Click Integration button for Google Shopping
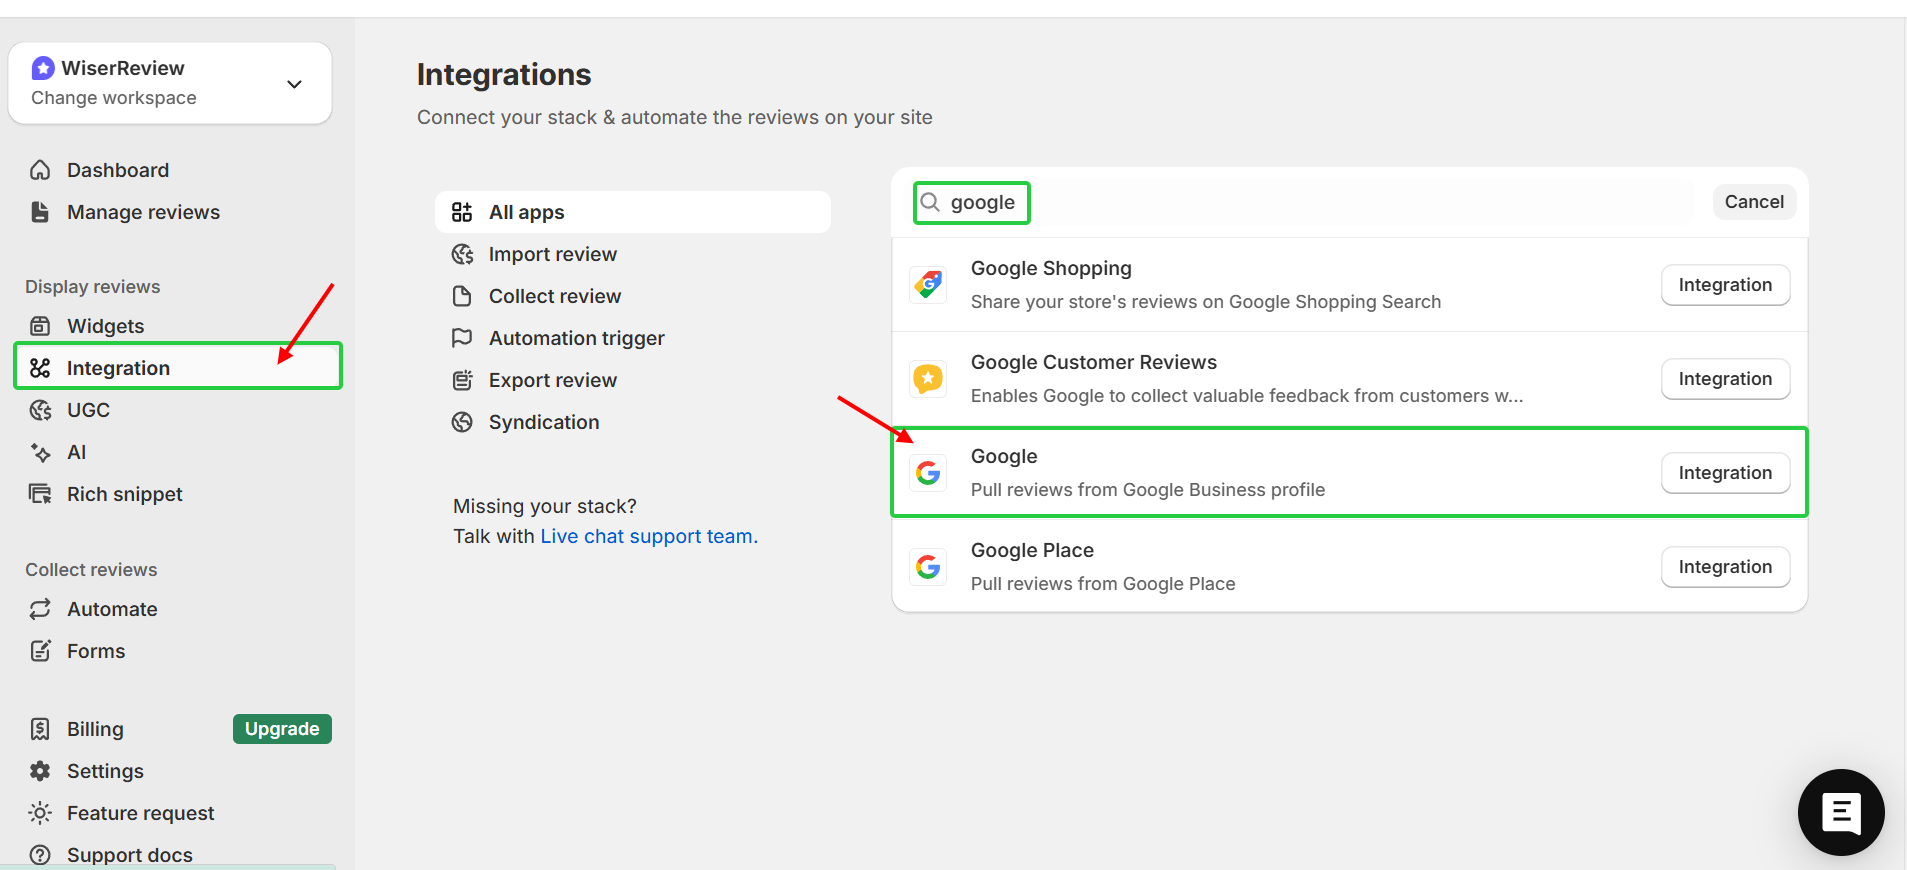The image size is (1907, 870). [x=1724, y=285]
